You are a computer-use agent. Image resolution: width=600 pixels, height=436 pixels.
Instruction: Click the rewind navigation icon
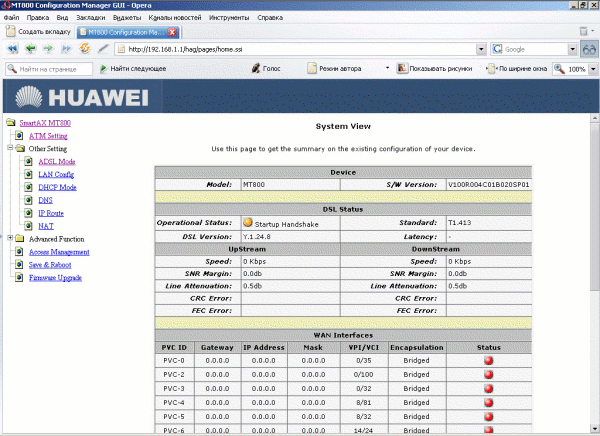click(x=13, y=49)
